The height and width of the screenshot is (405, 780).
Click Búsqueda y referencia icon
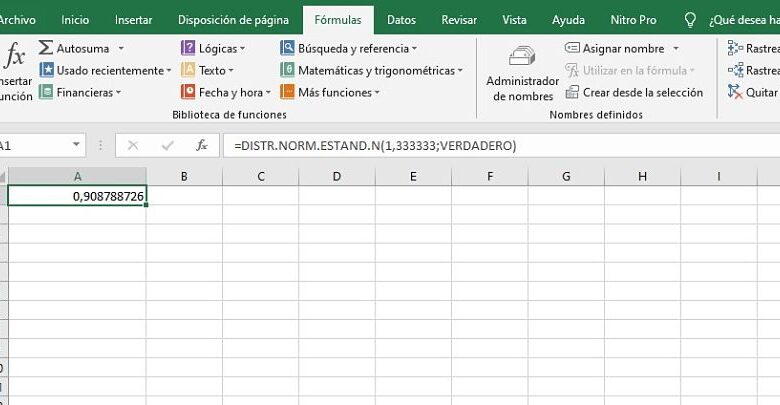point(288,48)
